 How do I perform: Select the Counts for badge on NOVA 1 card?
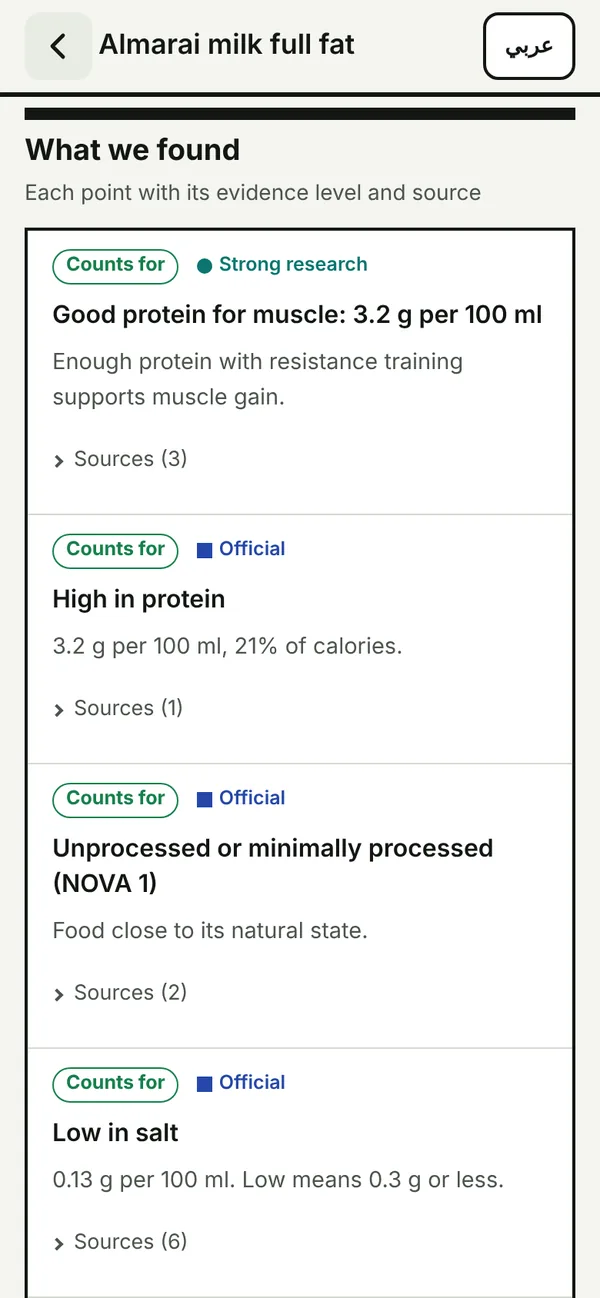coord(115,798)
